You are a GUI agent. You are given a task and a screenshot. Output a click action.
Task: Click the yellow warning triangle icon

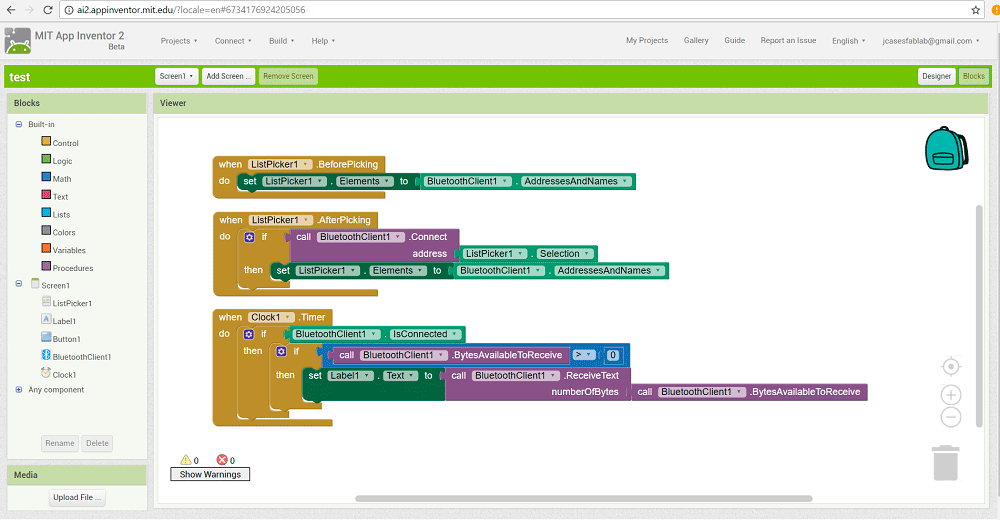tap(186, 459)
